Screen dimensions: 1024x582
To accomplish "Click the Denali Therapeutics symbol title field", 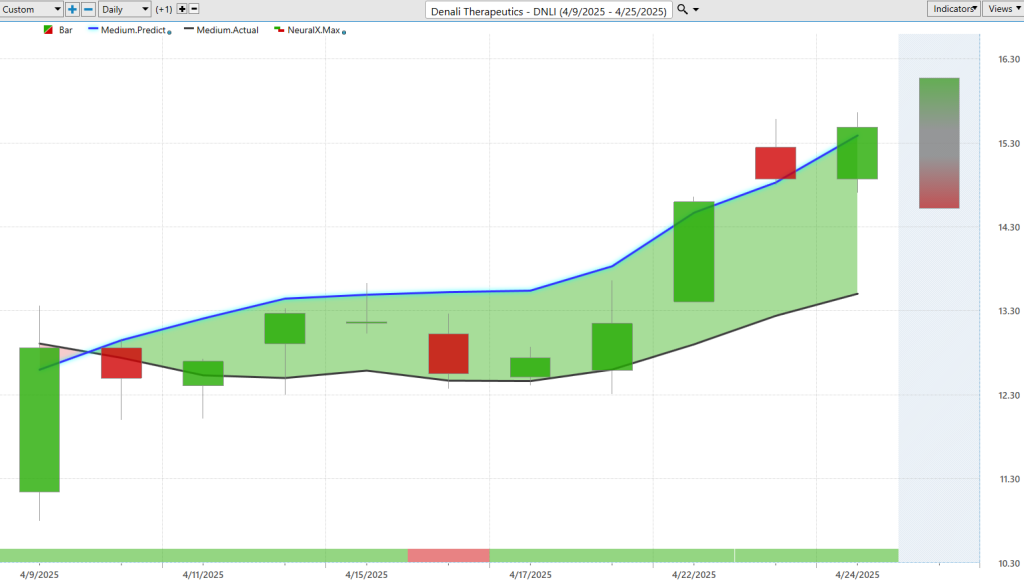I will [x=548, y=10].
